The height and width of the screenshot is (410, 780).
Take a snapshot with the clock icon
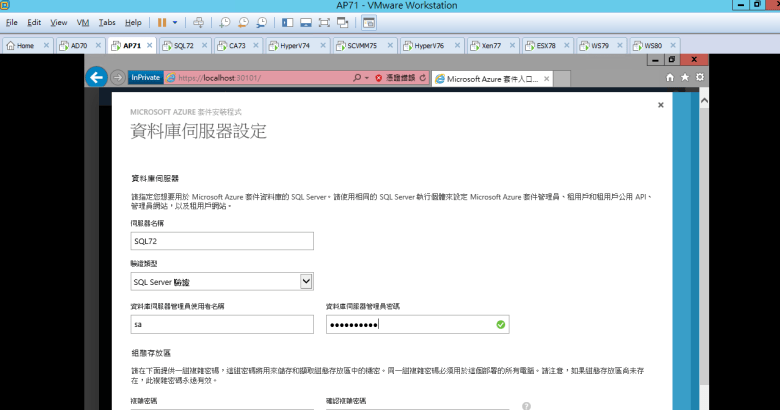(225, 21)
